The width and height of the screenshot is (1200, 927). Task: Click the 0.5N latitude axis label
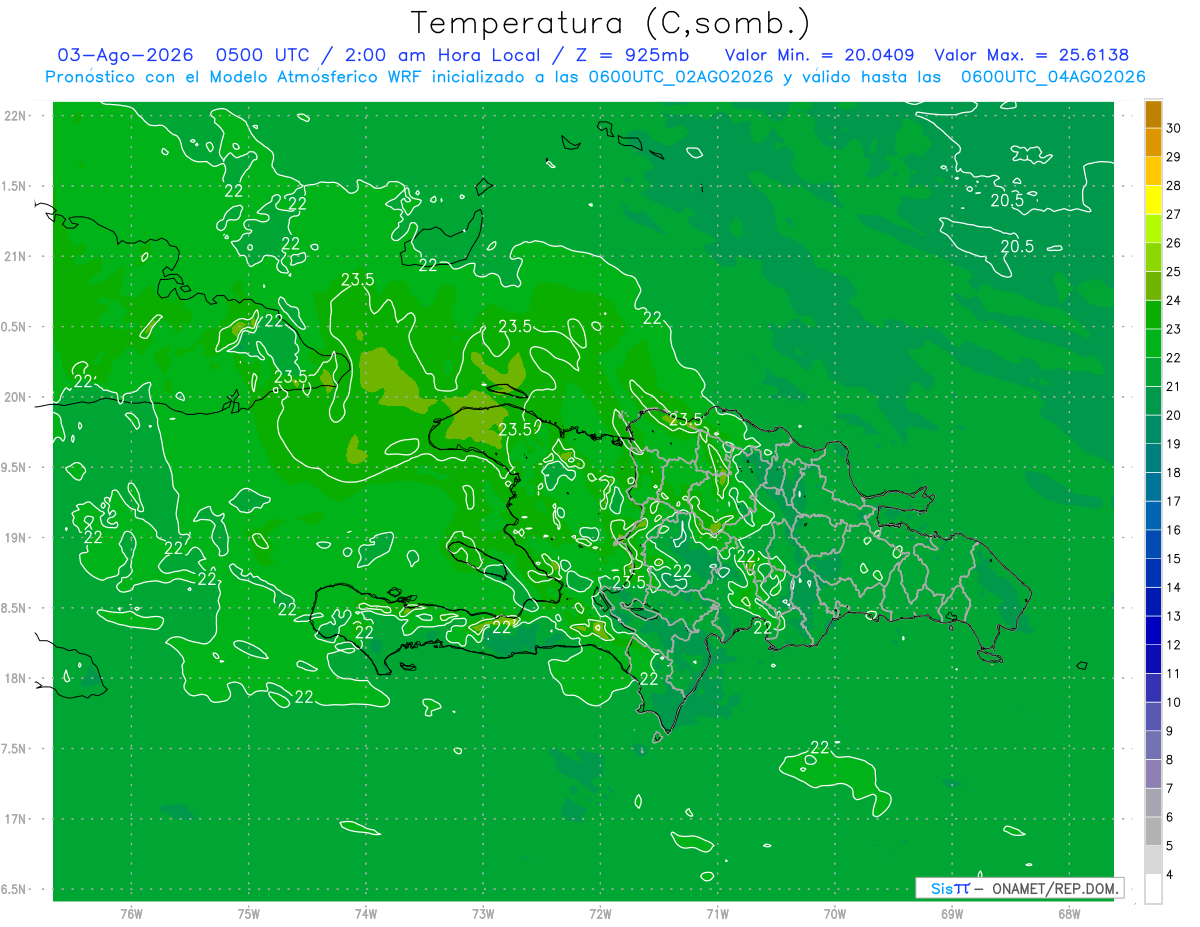pos(15,327)
